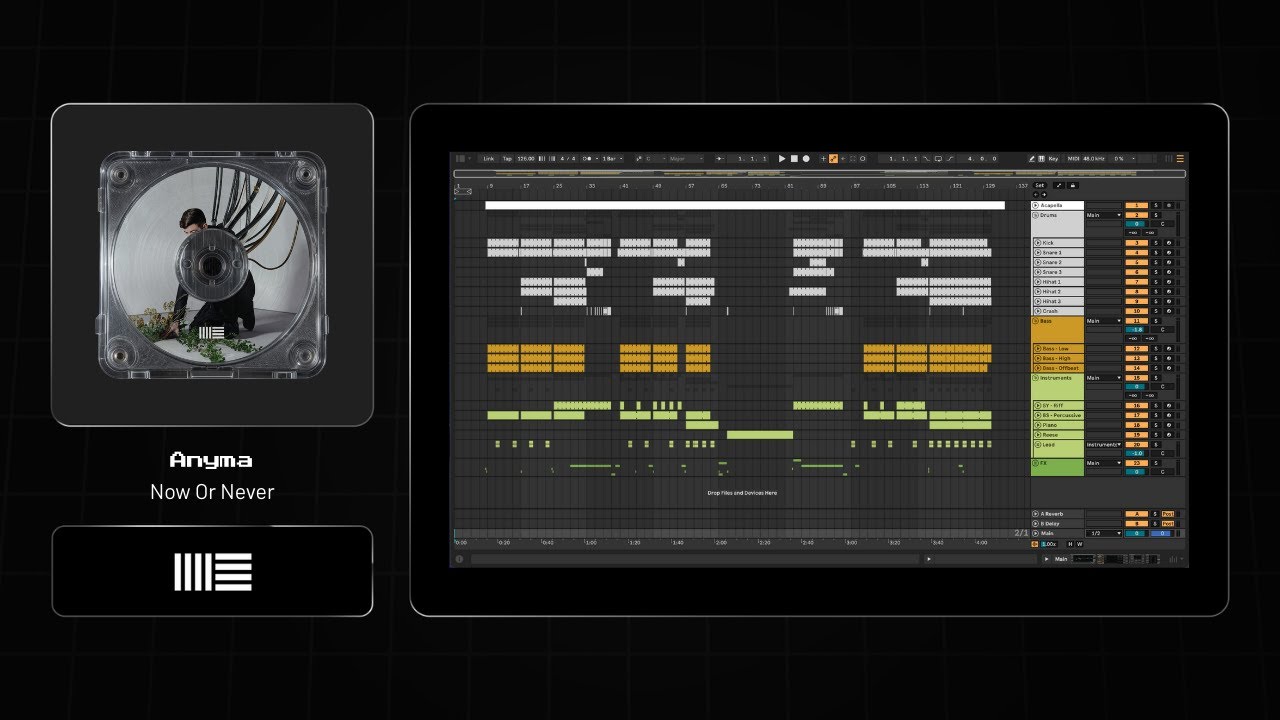This screenshot has height=720, width=1280.
Task: Click the Bass - Low track icon
Action: coord(1037,349)
